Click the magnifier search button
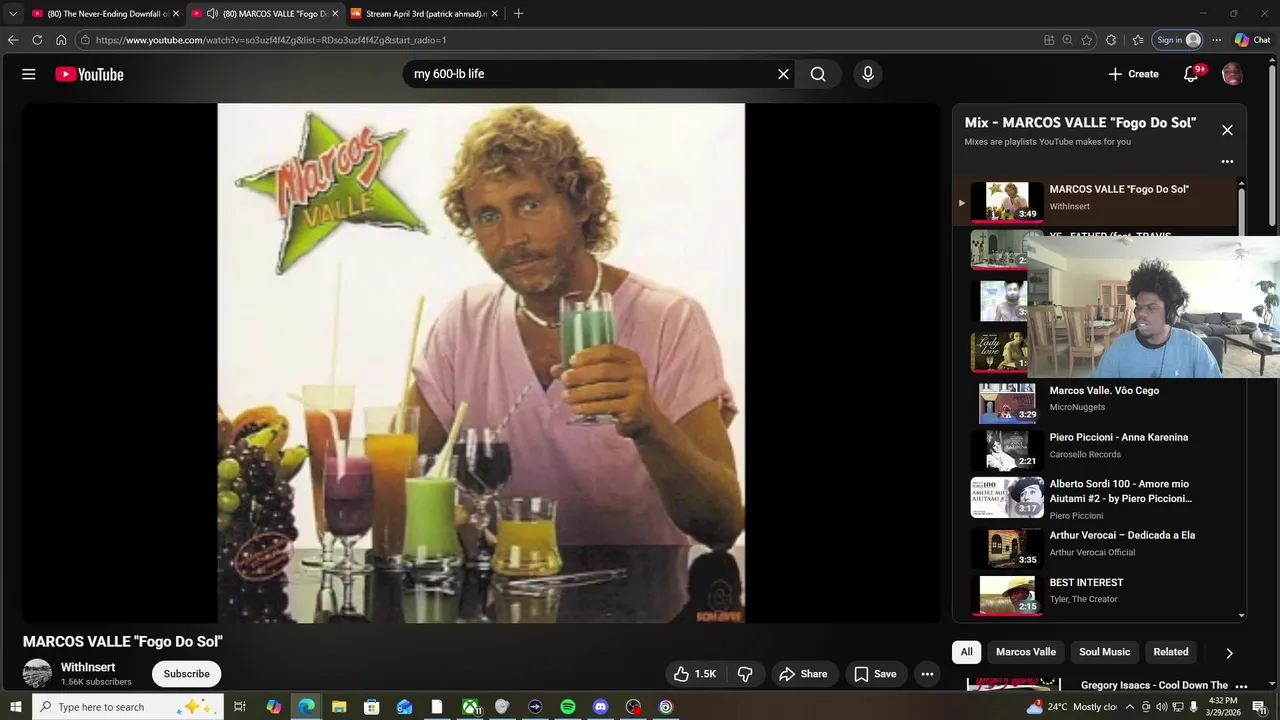This screenshot has height=720, width=1280. [818, 74]
